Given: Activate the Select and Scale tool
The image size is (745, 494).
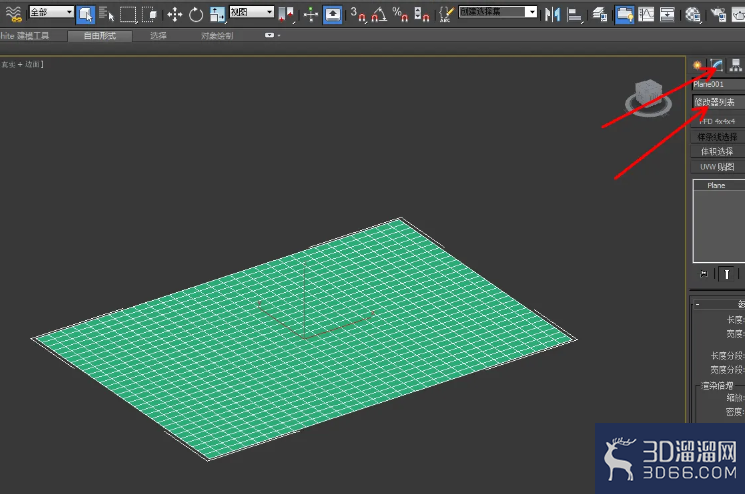Looking at the screenshot, I should pyautogui.click(x=217, y=14).
